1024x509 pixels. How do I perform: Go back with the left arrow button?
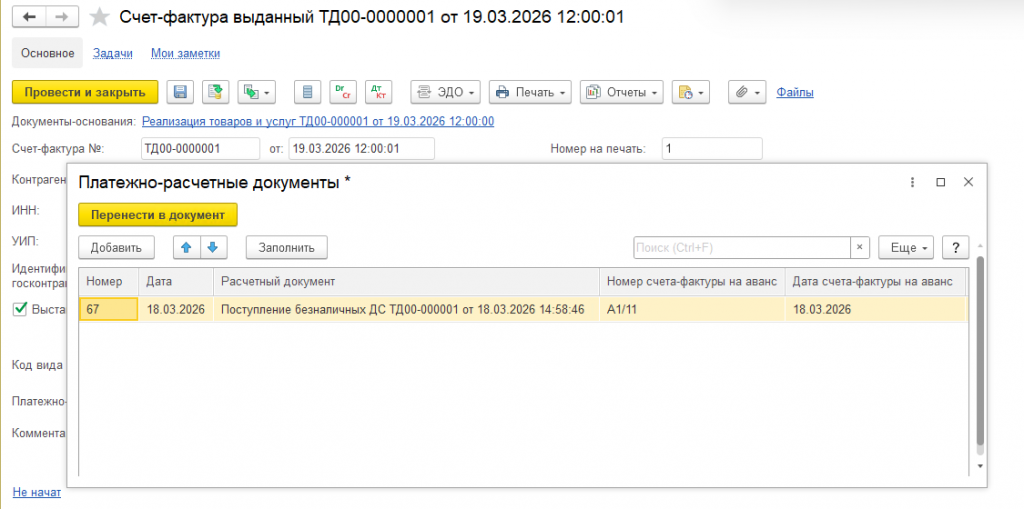tap(29, 17)
